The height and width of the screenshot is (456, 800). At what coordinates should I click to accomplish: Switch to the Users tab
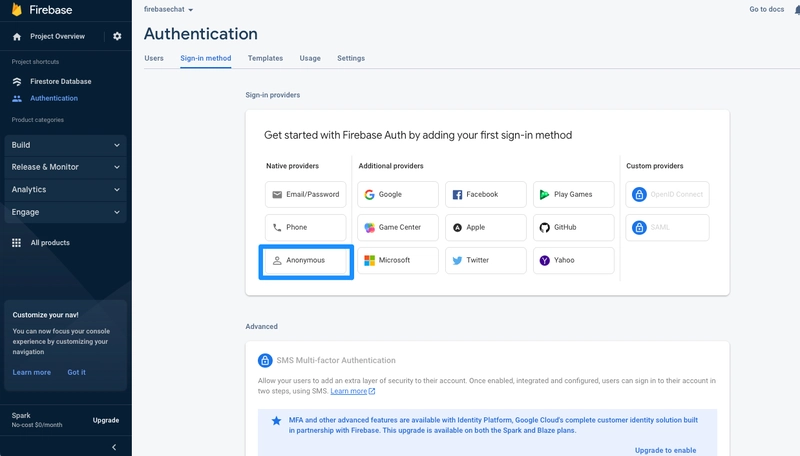click(x=154, y=58)
